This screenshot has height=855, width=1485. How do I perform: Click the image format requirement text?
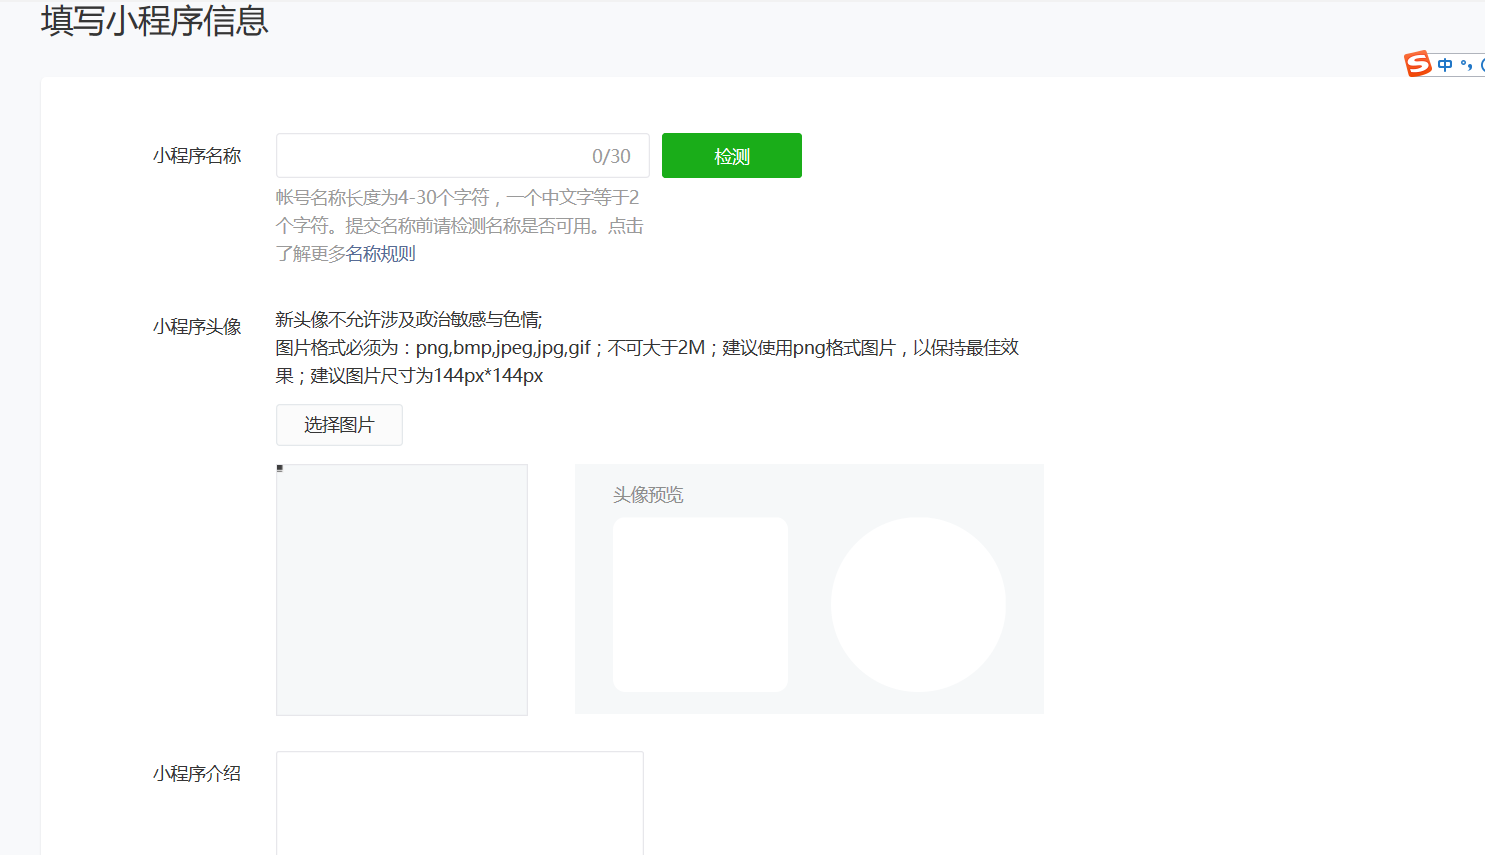(x=646, y=348)
